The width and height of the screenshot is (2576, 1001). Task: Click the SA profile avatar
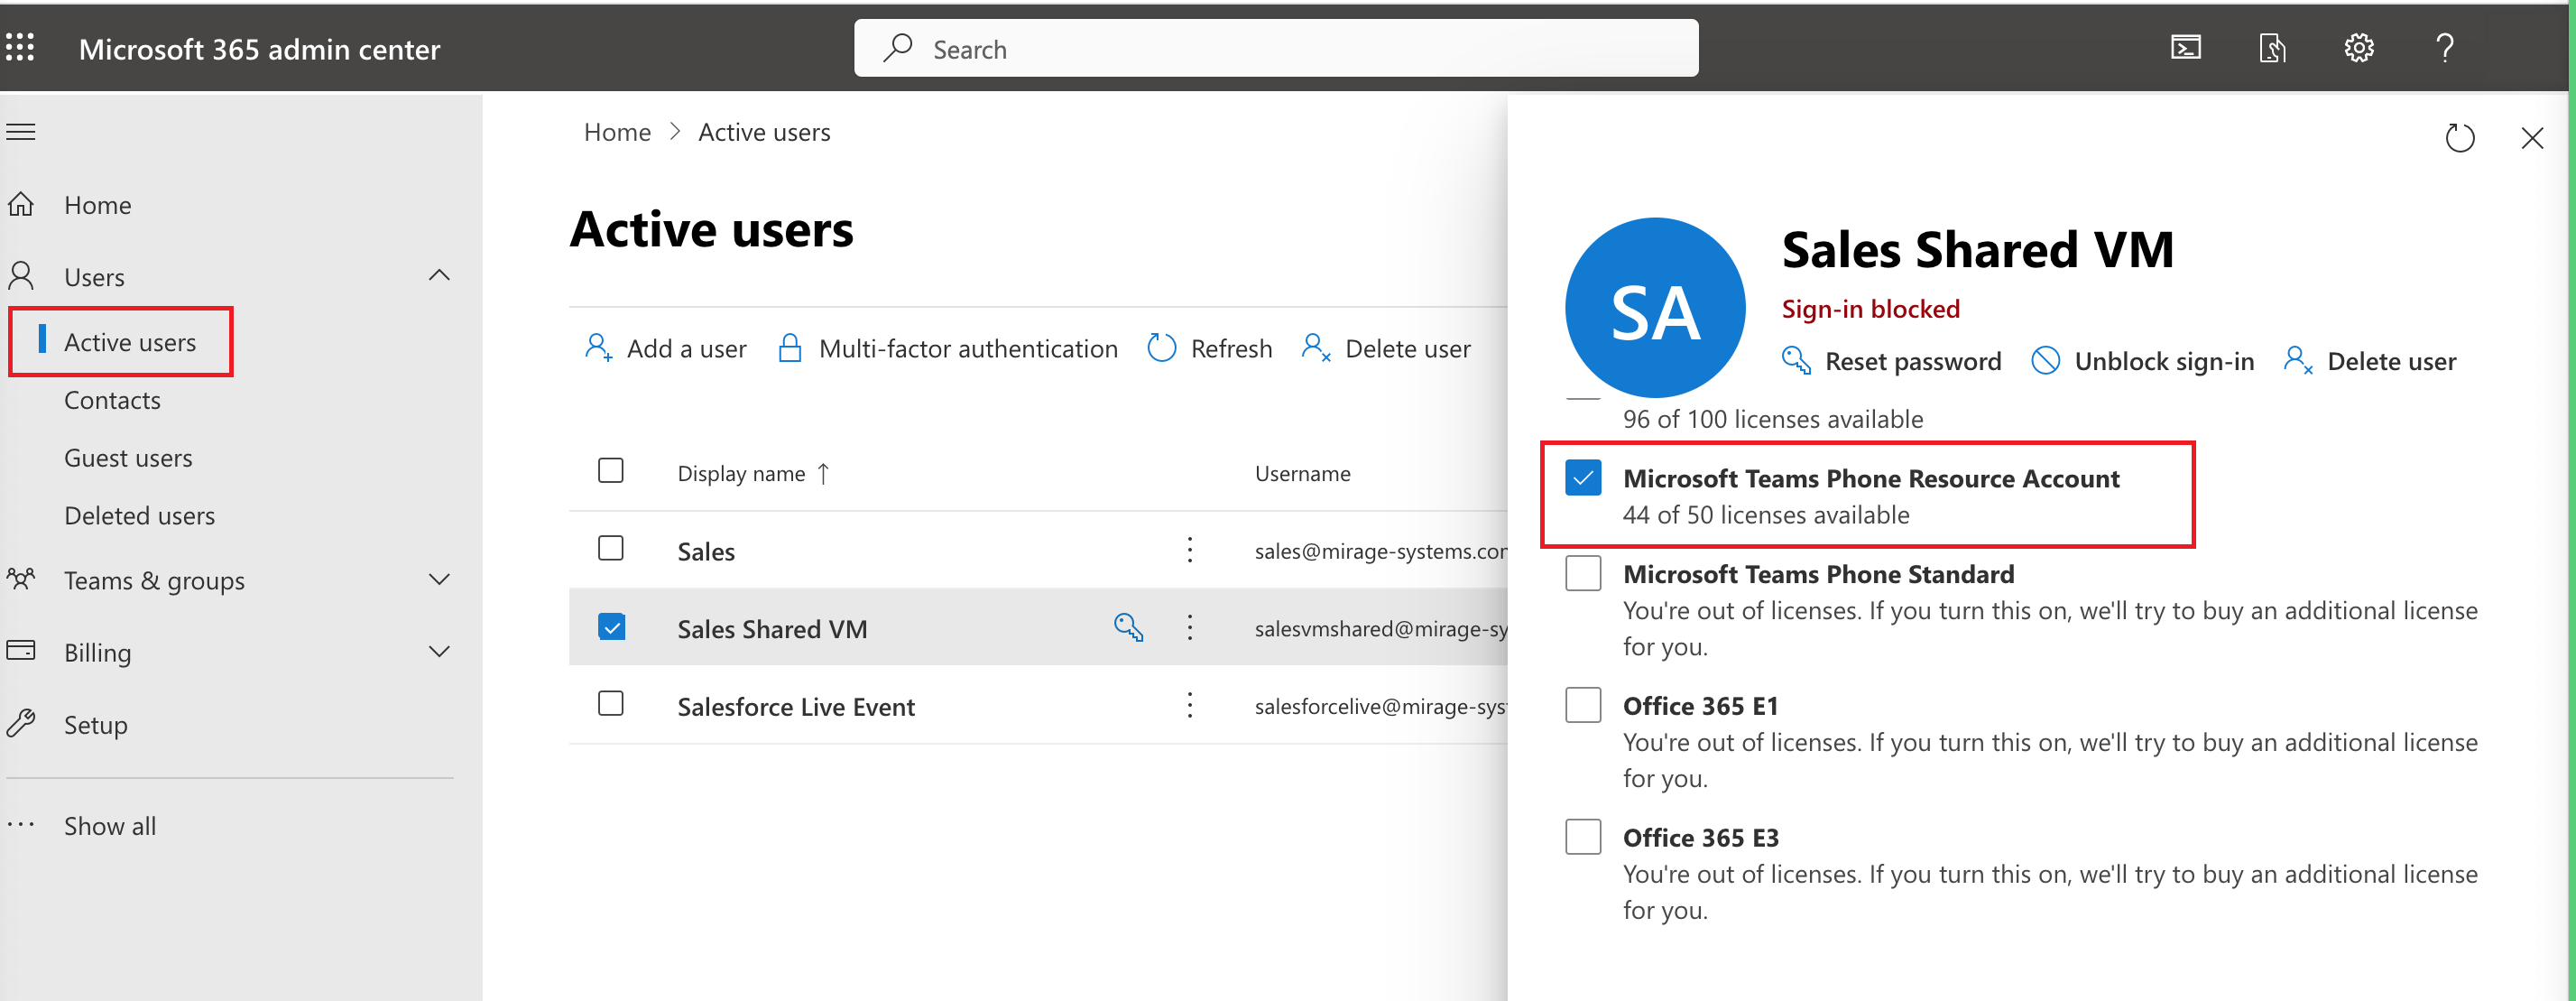(x=1655, y=308)
